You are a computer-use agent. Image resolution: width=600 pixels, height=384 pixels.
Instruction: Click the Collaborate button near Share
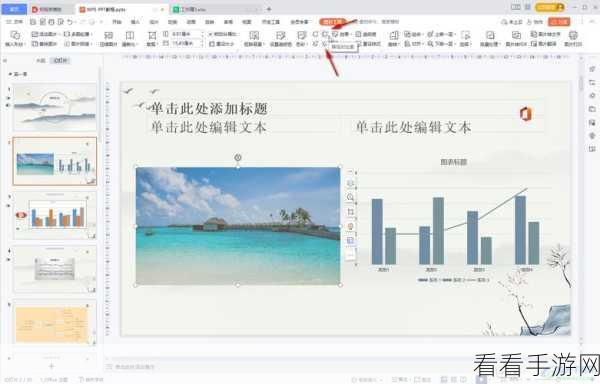[536, 22]
